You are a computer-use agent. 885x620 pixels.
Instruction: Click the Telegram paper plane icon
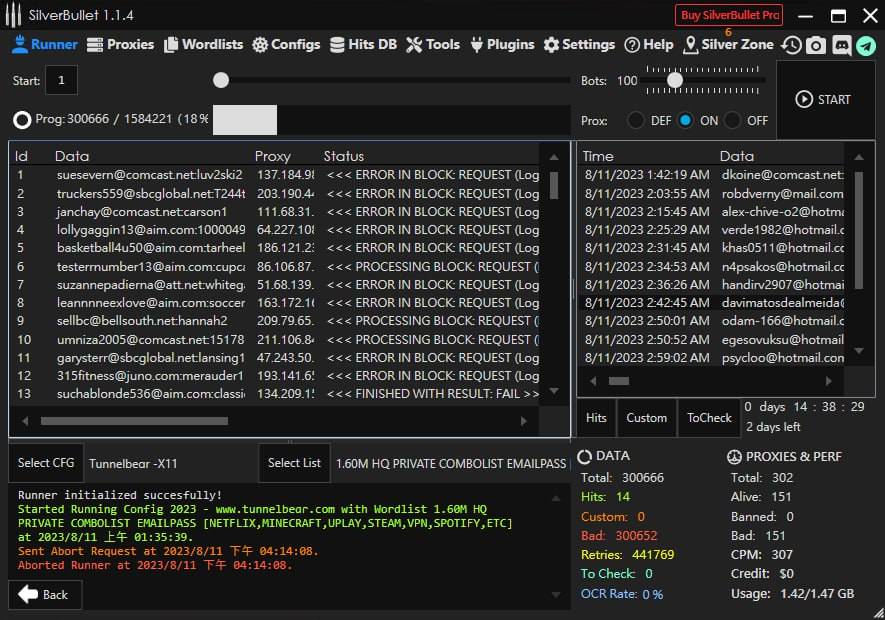point(866,45)
